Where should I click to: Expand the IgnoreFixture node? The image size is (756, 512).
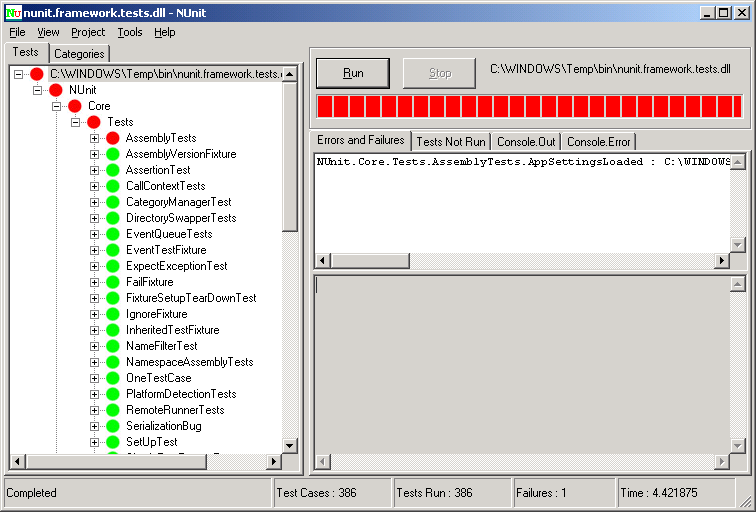click(94, 314)
